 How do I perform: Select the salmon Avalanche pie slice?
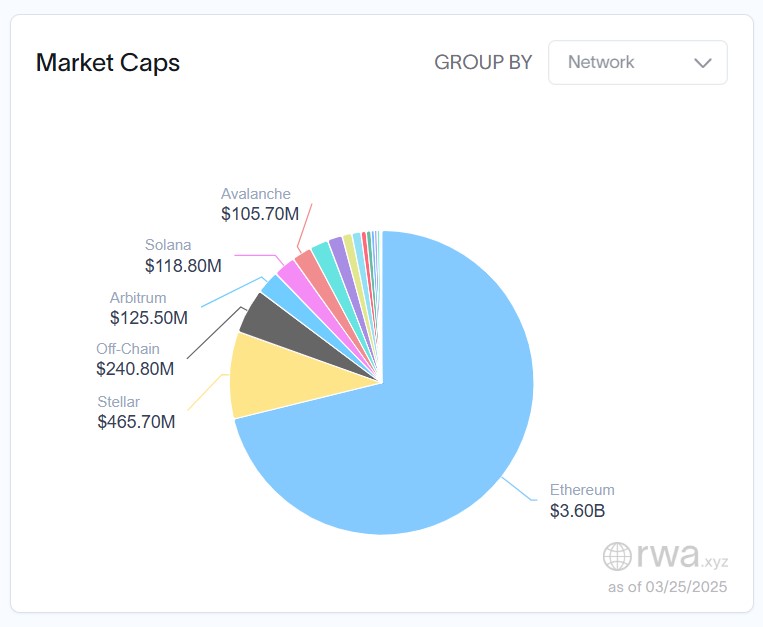(304, 260)
